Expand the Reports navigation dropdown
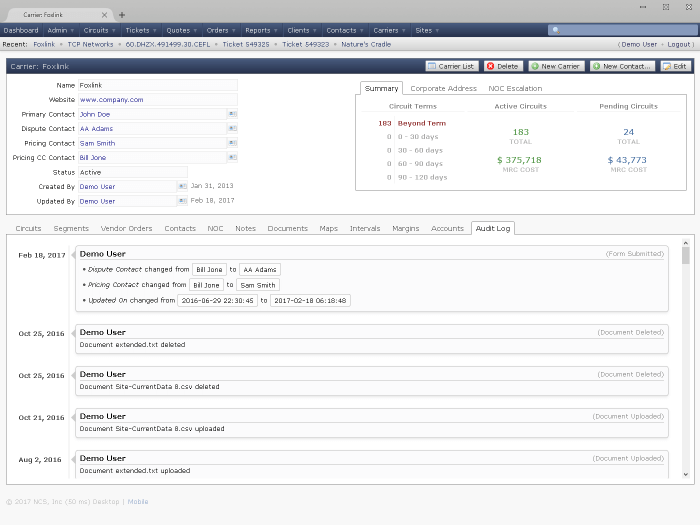The width and height of the screenshot is (700, 525). [x=261, y=31]
